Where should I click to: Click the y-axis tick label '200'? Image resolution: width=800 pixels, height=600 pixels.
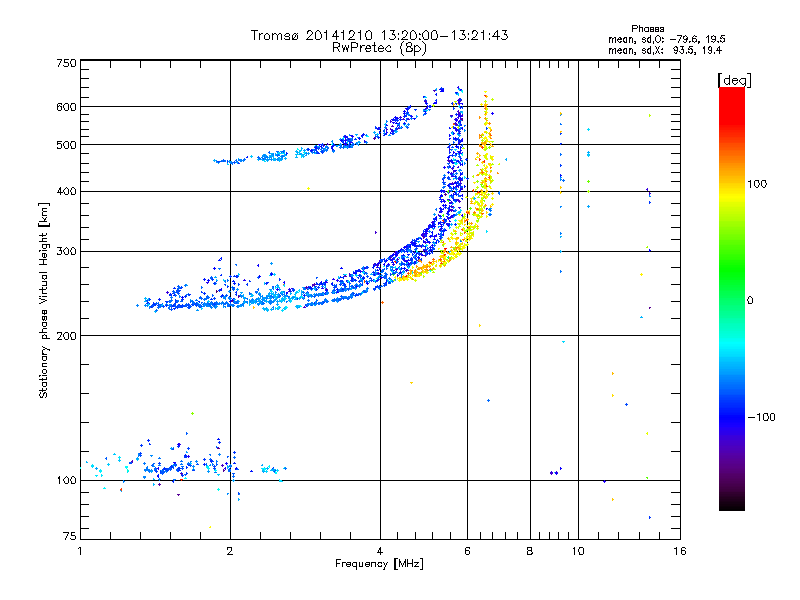pyautogui.click(x=67, y=336)
